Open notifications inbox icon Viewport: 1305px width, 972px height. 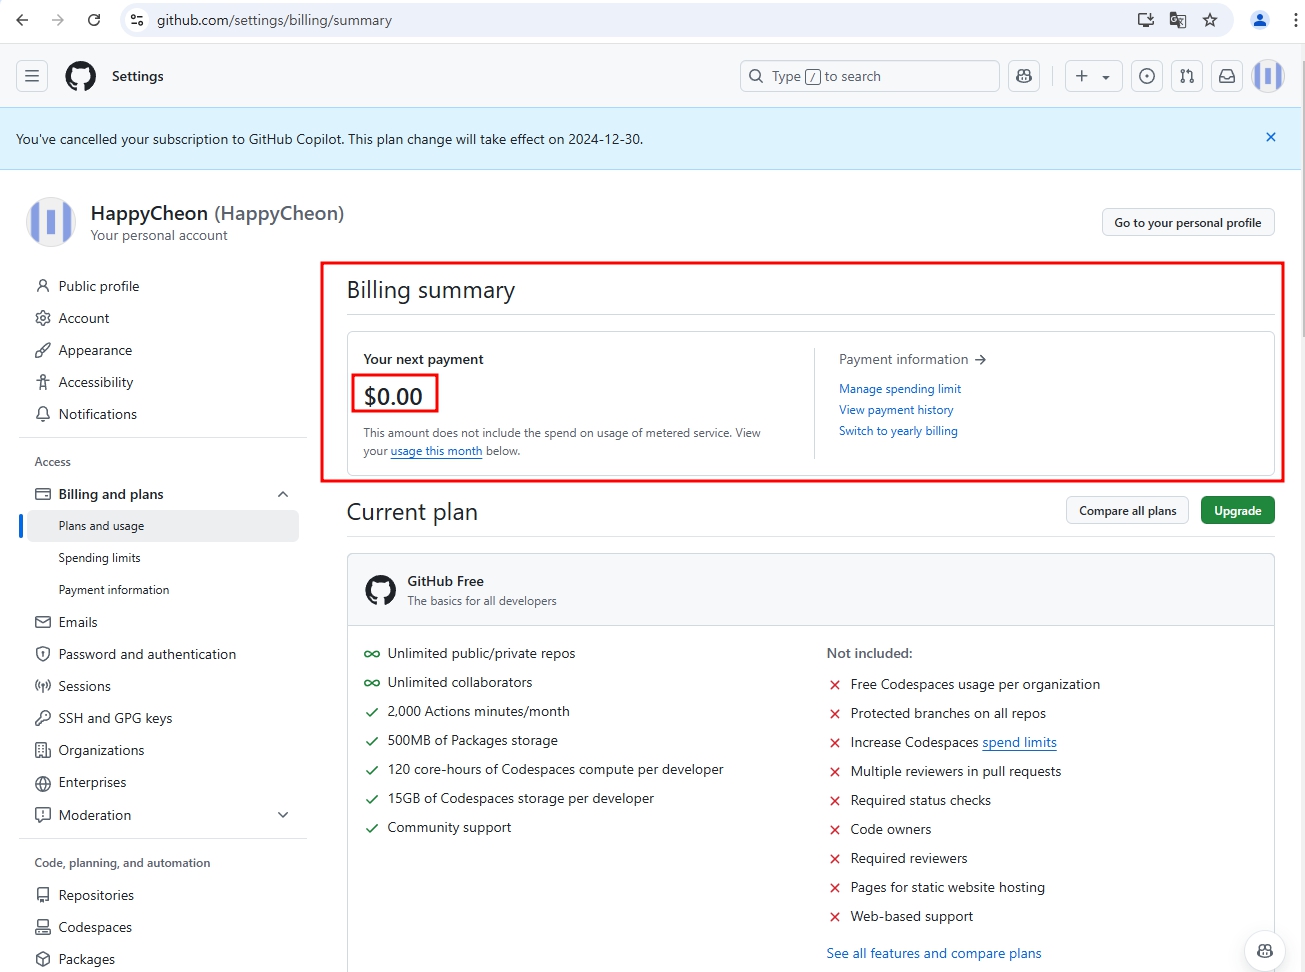tap(1227, 76)
